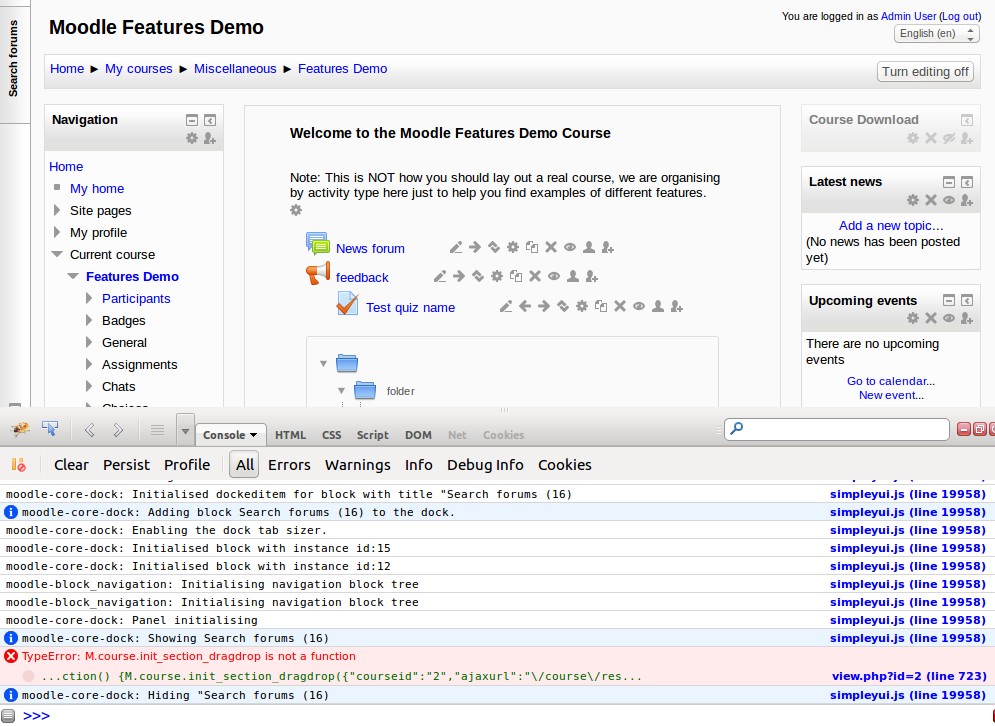Click the Log out link
The width and height of the screenshot is (995, 726).
point(959,16)
